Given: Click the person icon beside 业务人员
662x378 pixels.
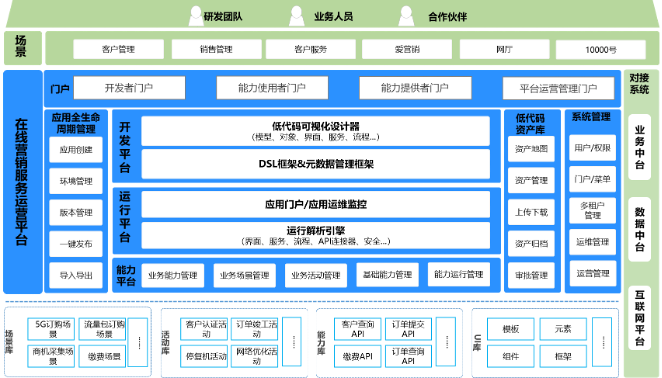Looking at the screenshot, I should 297,16.
